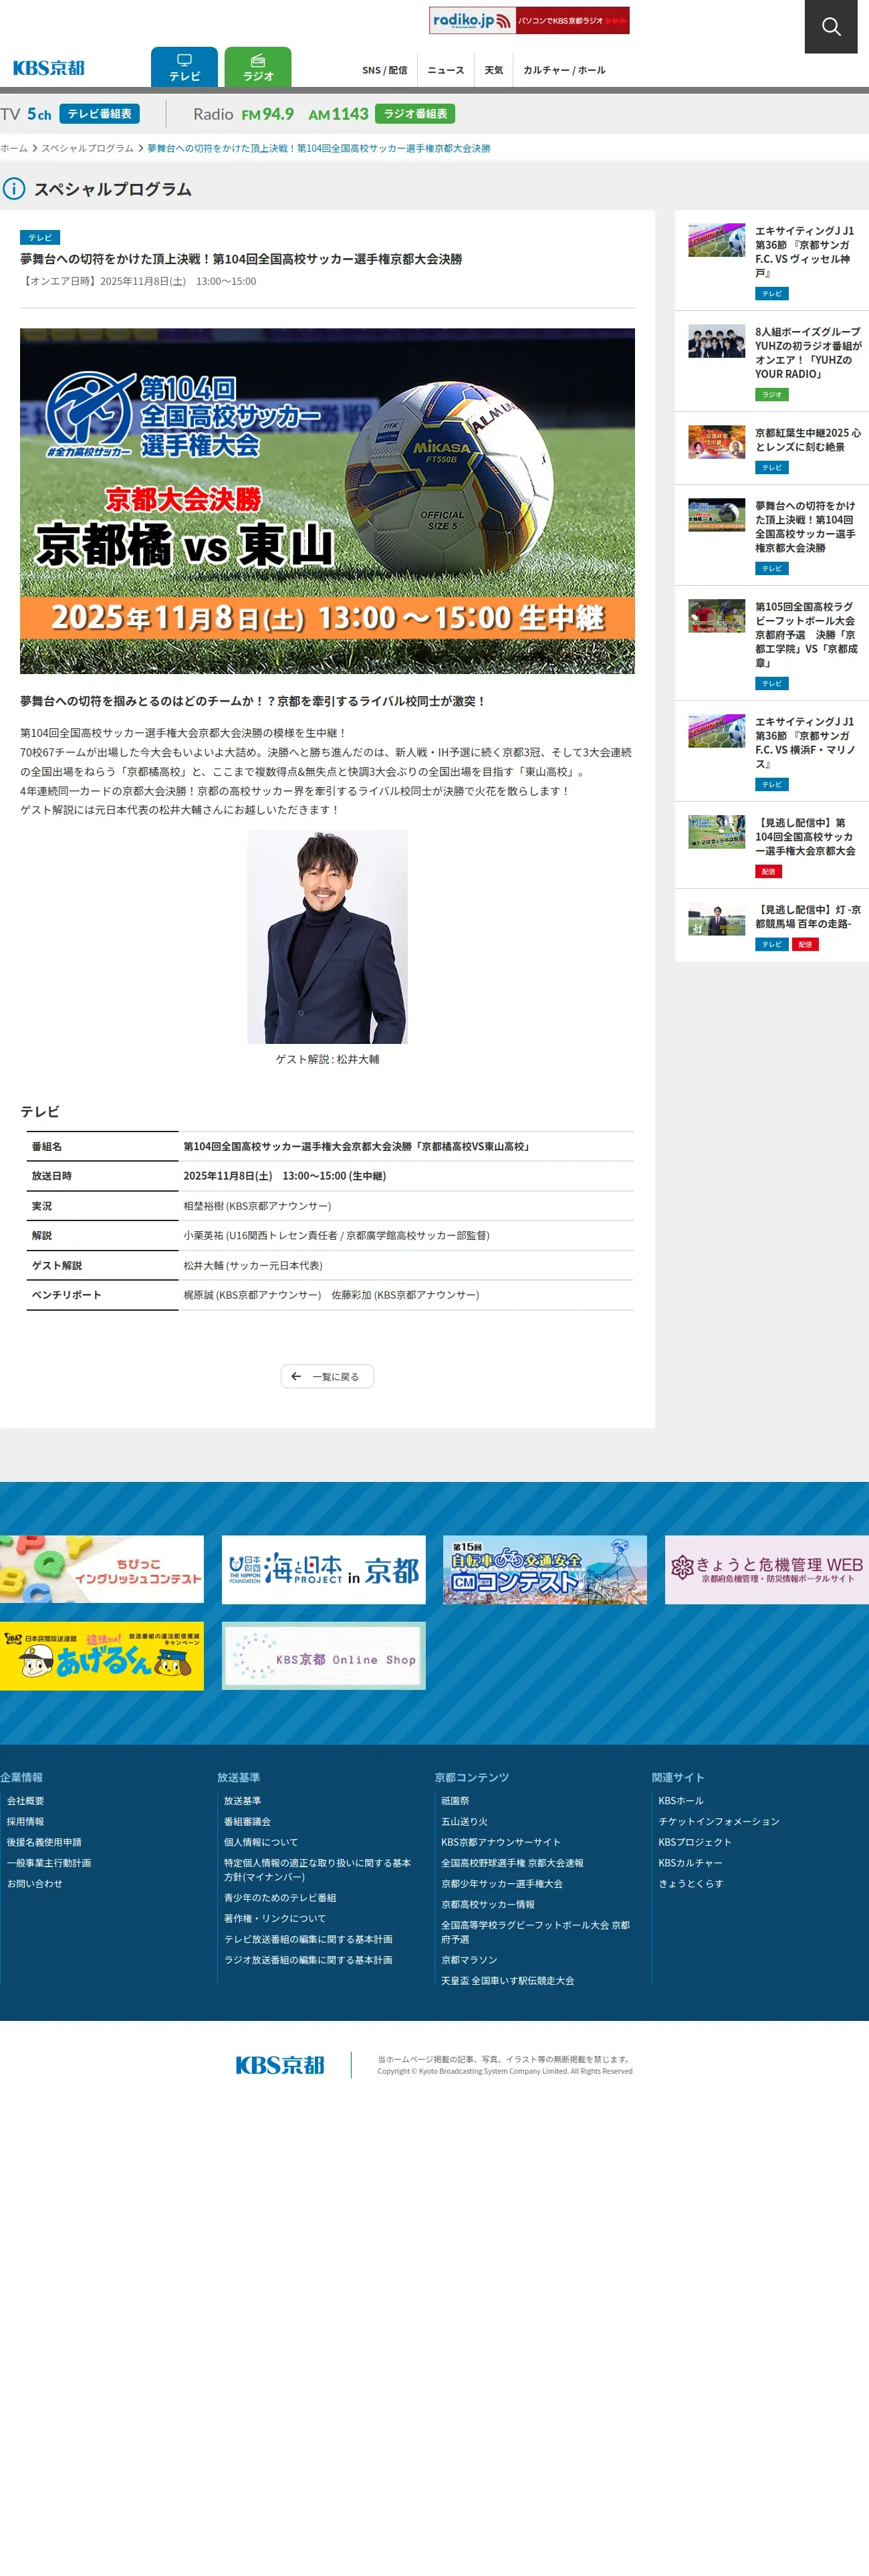This screenshot has height=2576, width=869.
Task: Open 自転車交通安全CMコンテスト banner
Action: [545, 1569]
